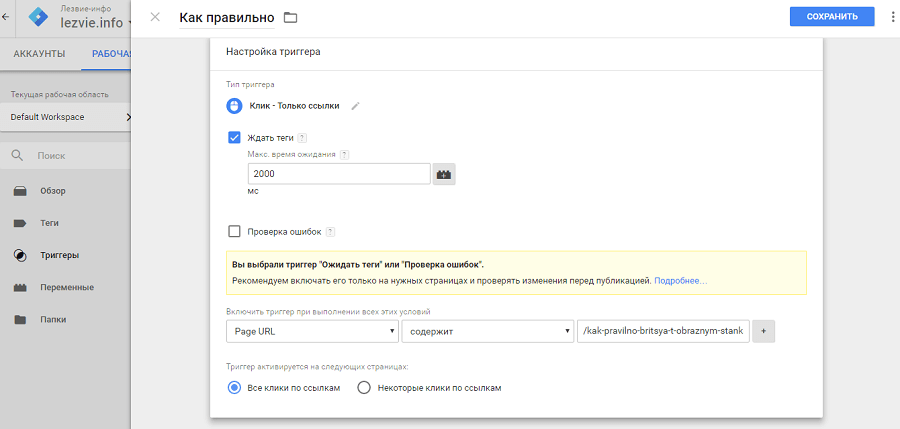Click the folder icon next to trigger name
The height and width of the screenshot is (429, 900).
(291, 17)
